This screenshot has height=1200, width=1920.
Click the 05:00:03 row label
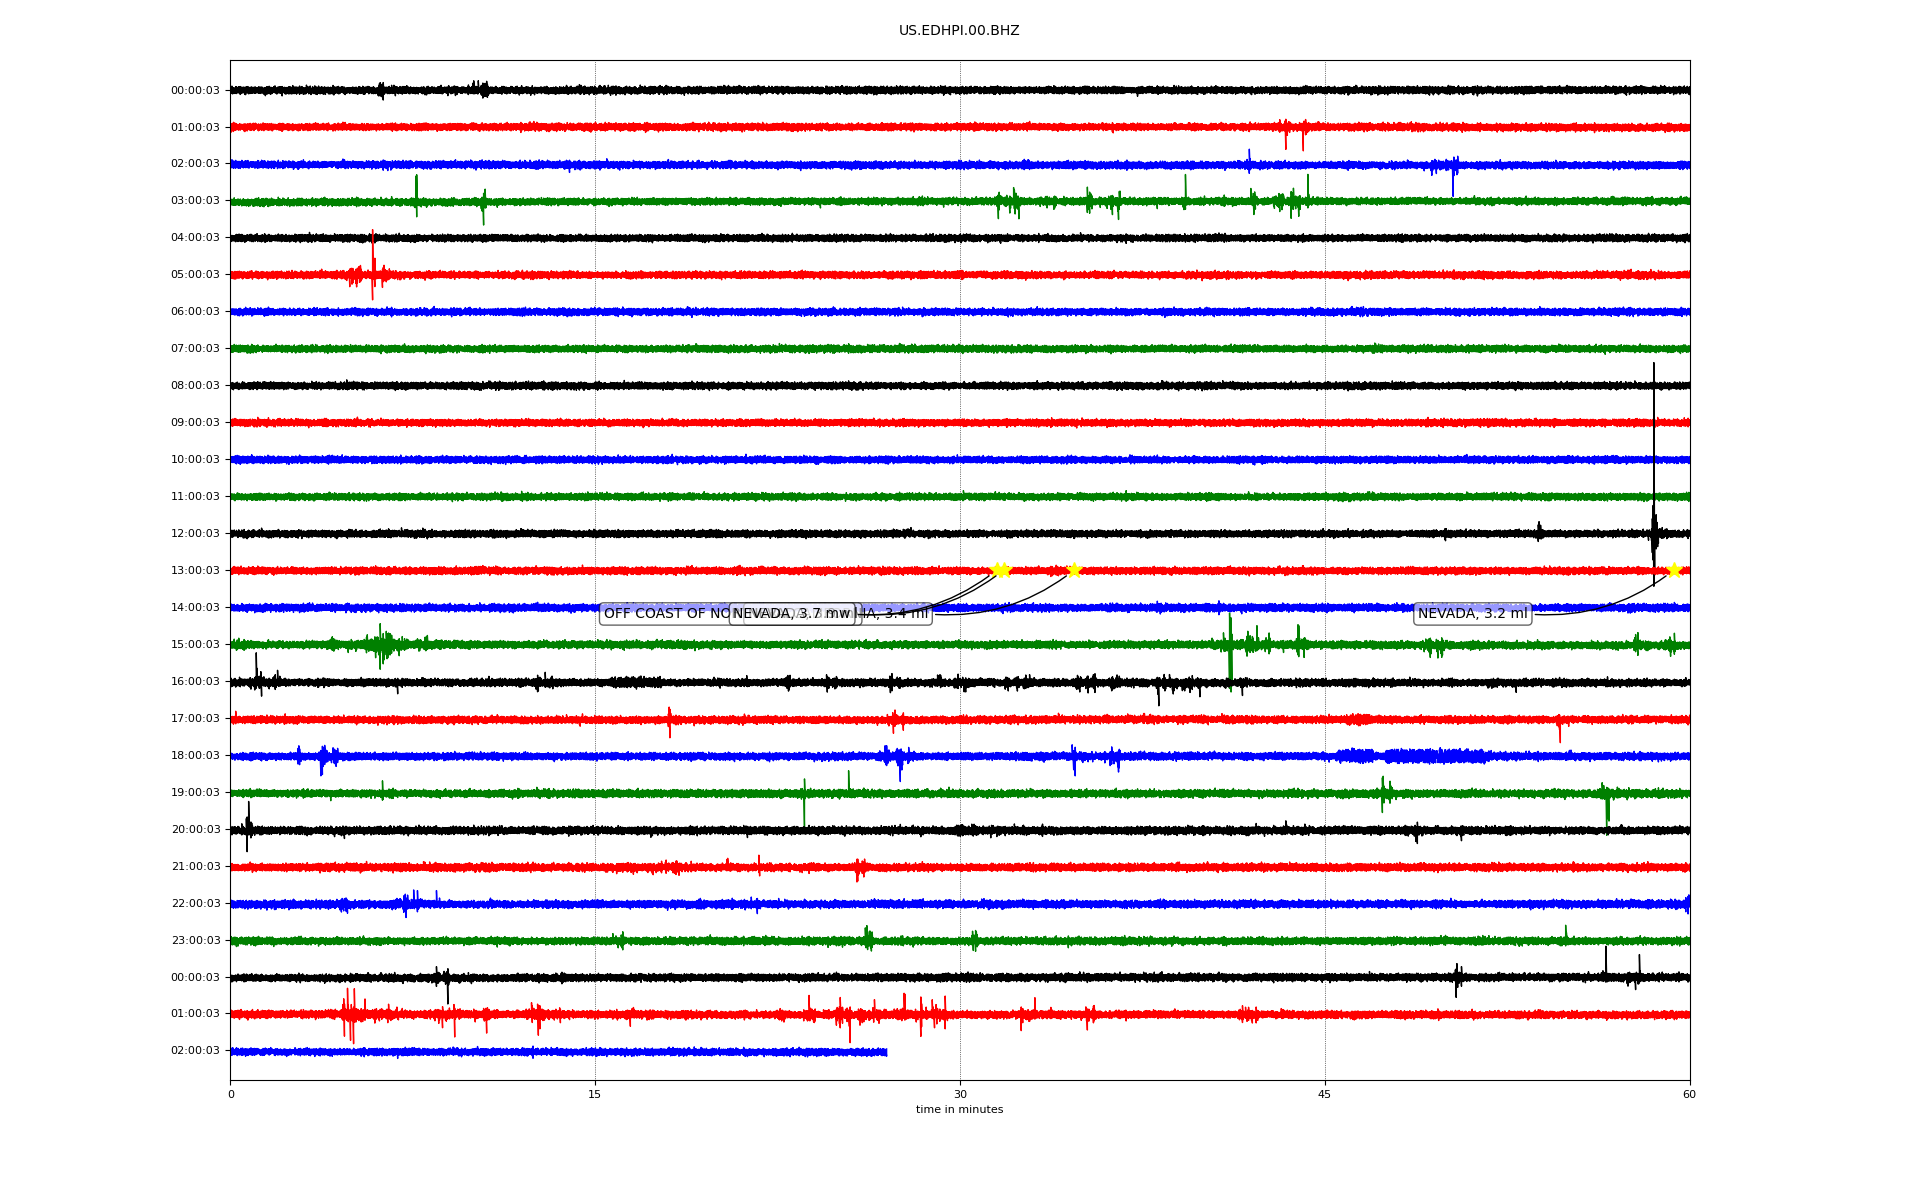click(x=195, y=275)
